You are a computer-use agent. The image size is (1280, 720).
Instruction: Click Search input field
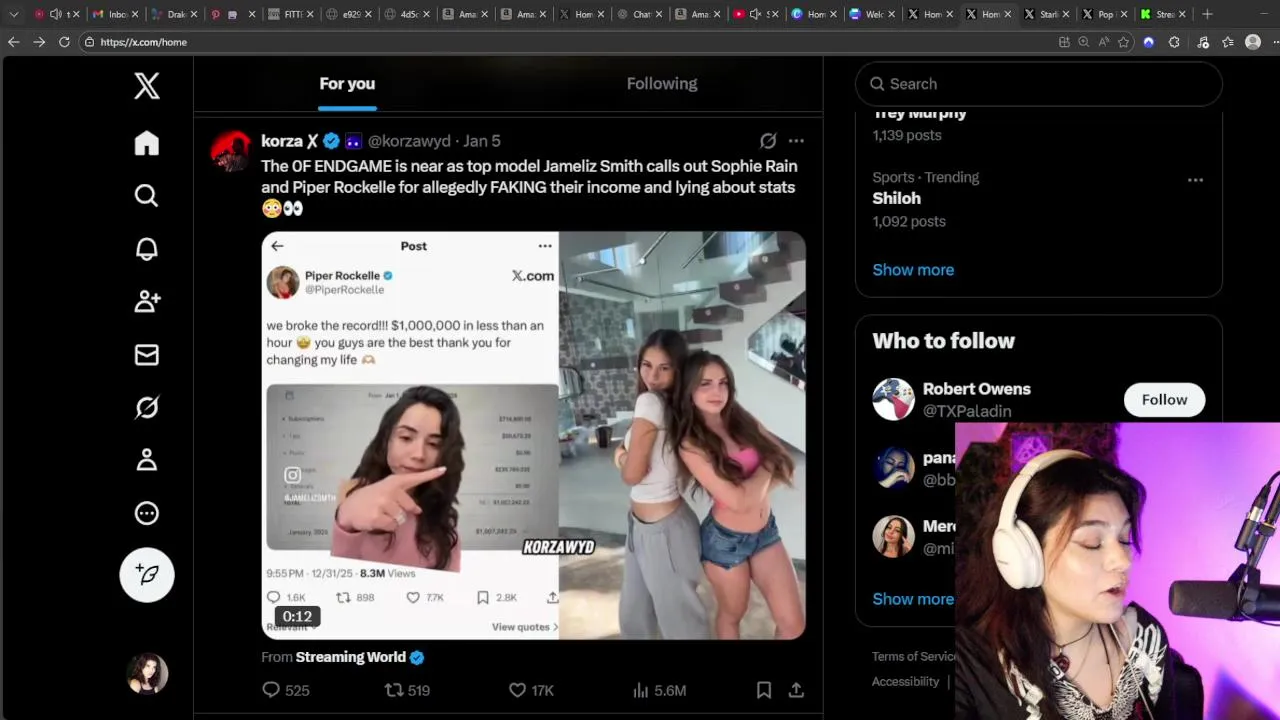1038,84
